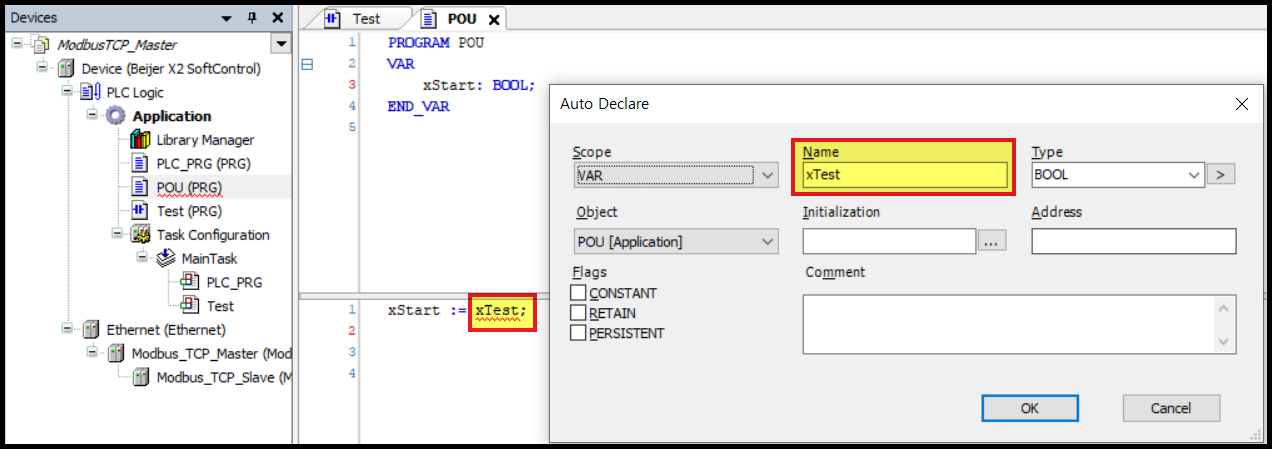This screenshot has width=1272, height=449.
Task: Open the Scope VAR dropdown
Action: (768, 175)
